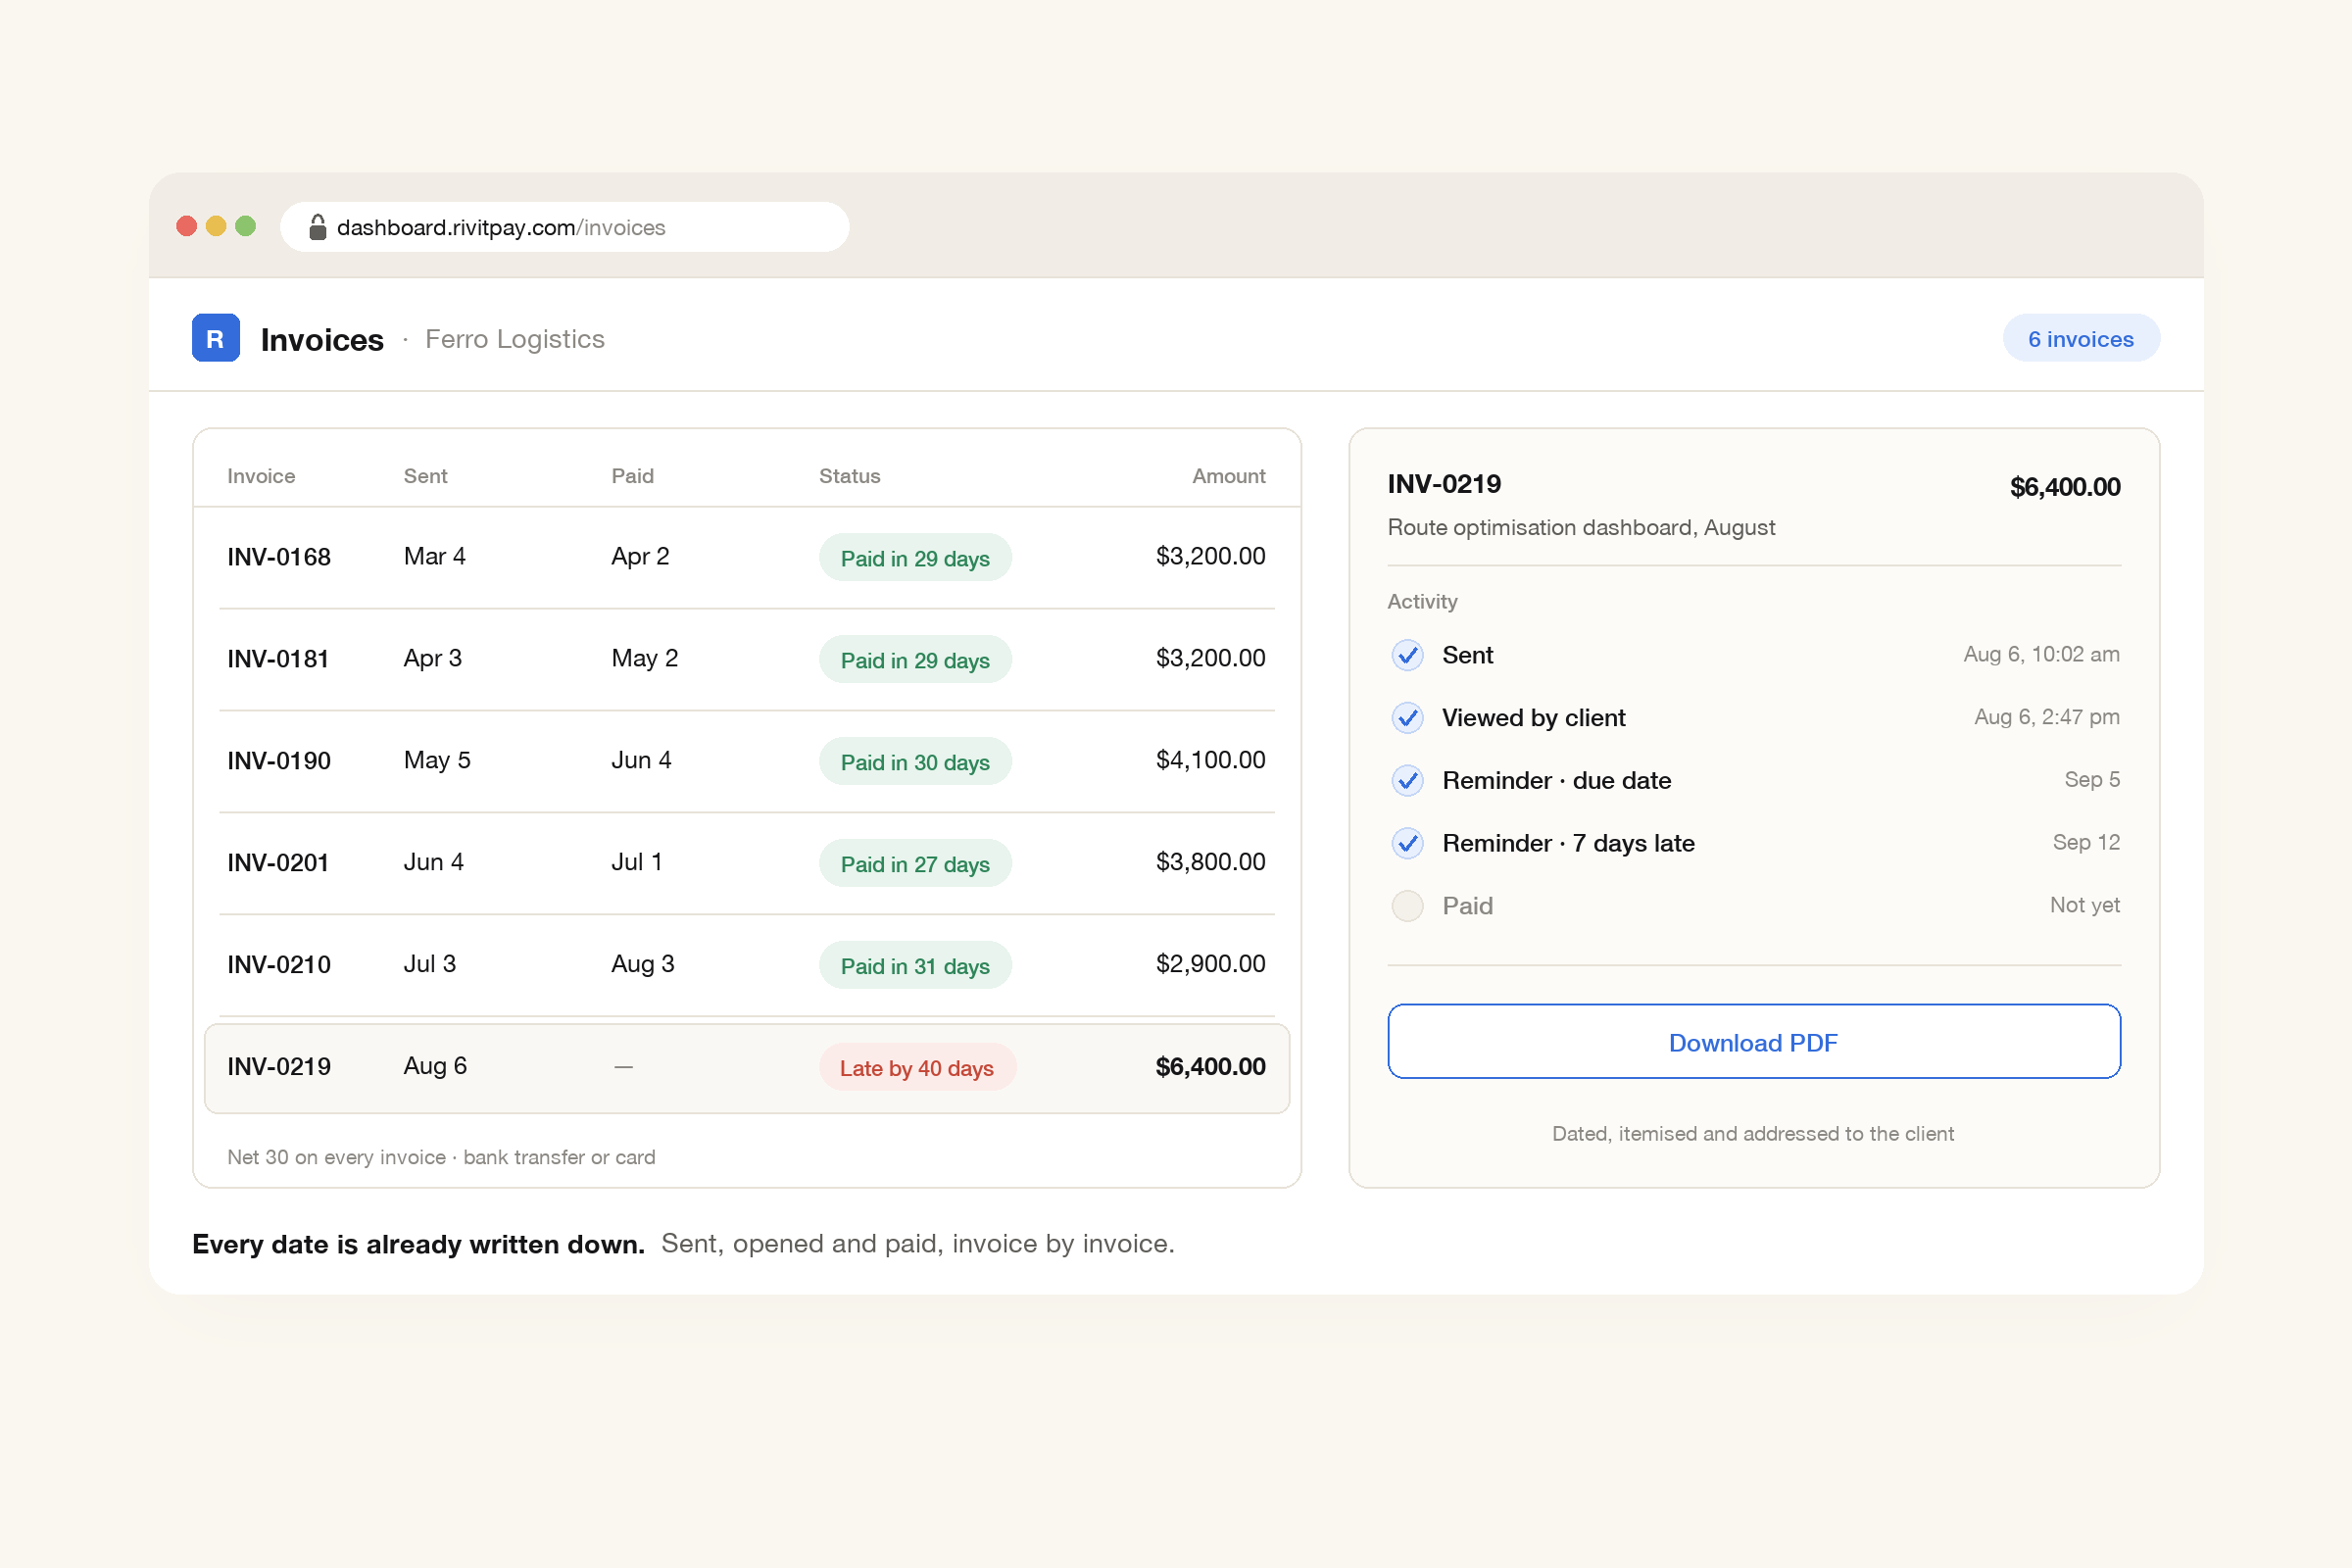Click the $2,900.00 amount
2352x1568 pixels.
pos(1210,964)
